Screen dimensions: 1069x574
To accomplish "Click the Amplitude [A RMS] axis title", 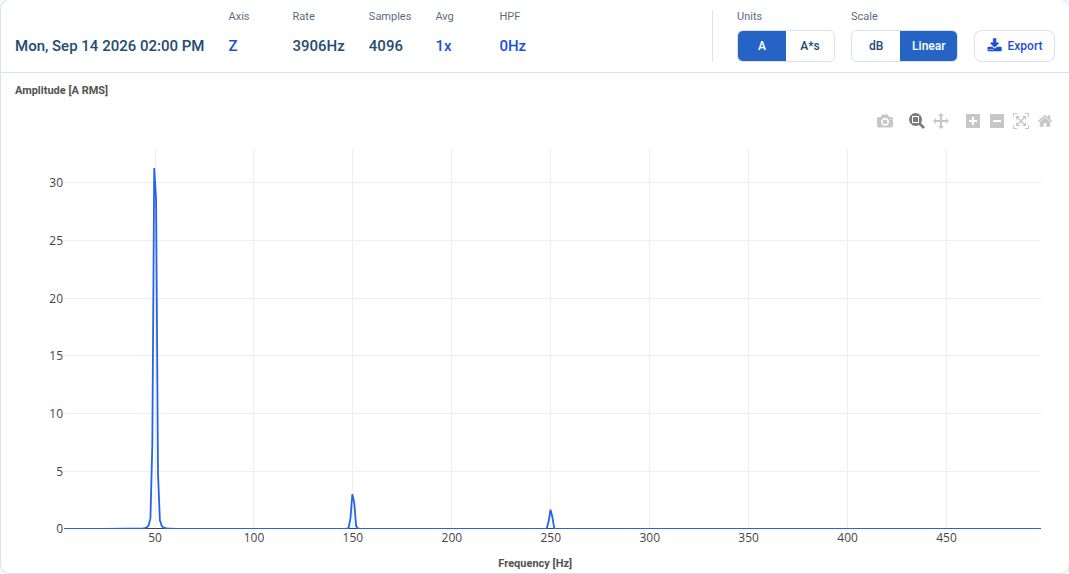I will [x=61, y=90].
